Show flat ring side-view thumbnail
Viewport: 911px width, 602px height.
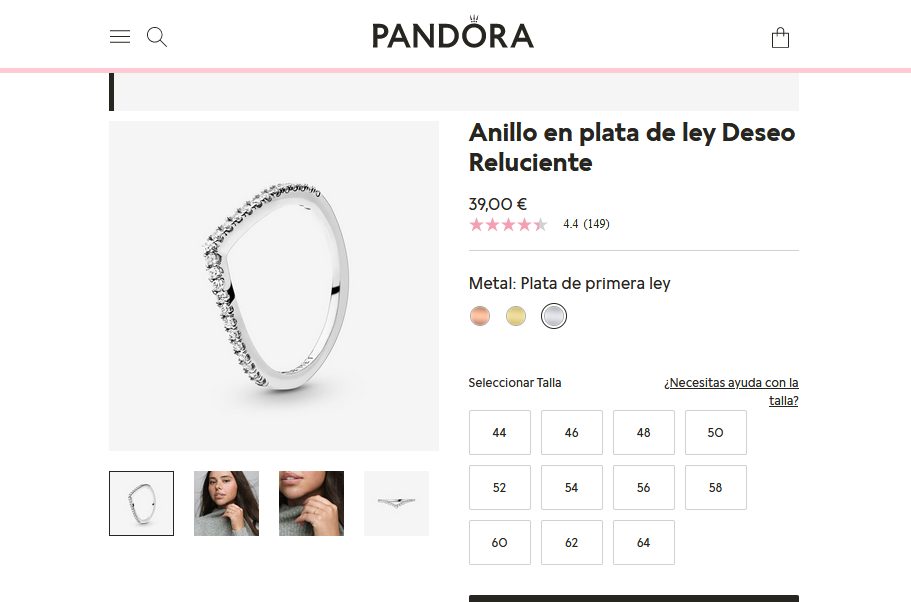pyautogui.click(x=396, y=503)
